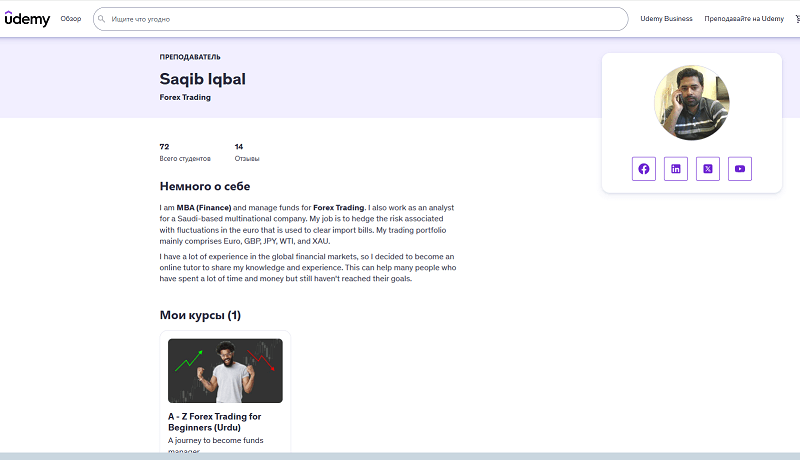Click the Udemy logo

pos(27,19)
